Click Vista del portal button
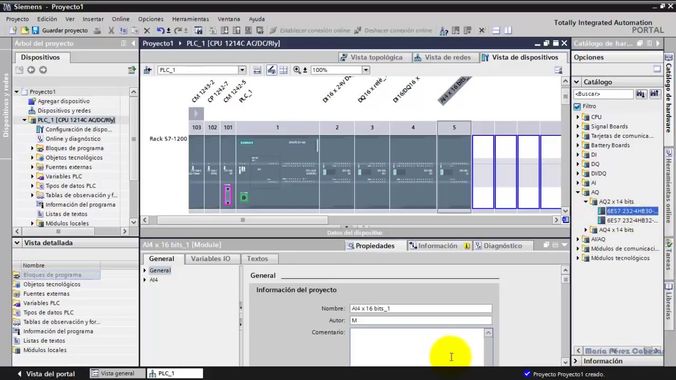676x380 pixels. click(46, 374)
